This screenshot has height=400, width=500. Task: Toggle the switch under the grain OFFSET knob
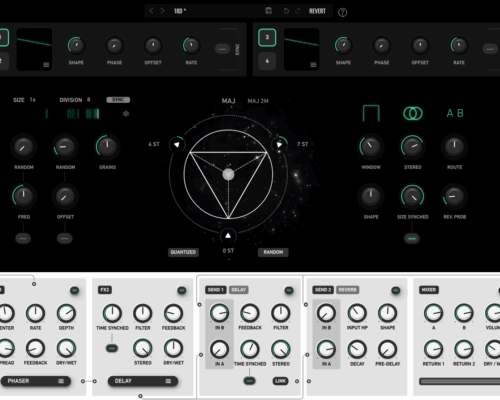point(65,238)
